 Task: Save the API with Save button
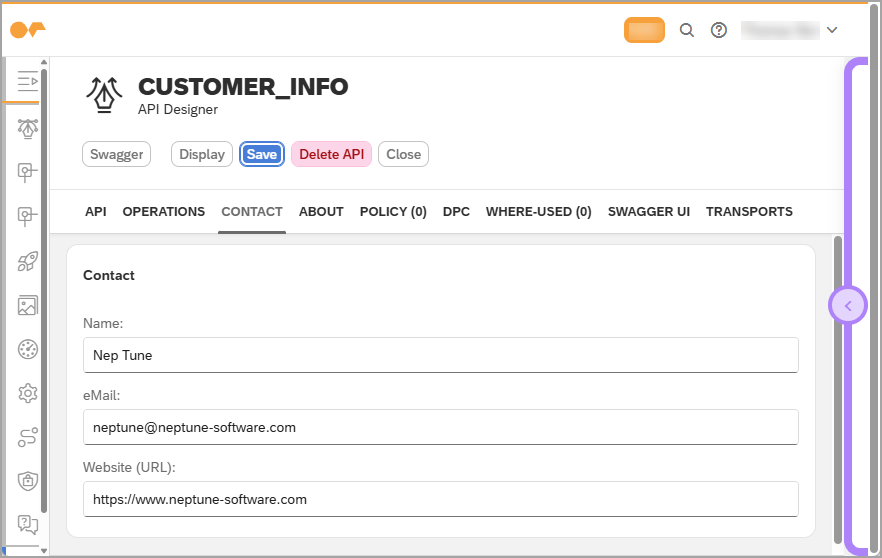pos(262,154)
